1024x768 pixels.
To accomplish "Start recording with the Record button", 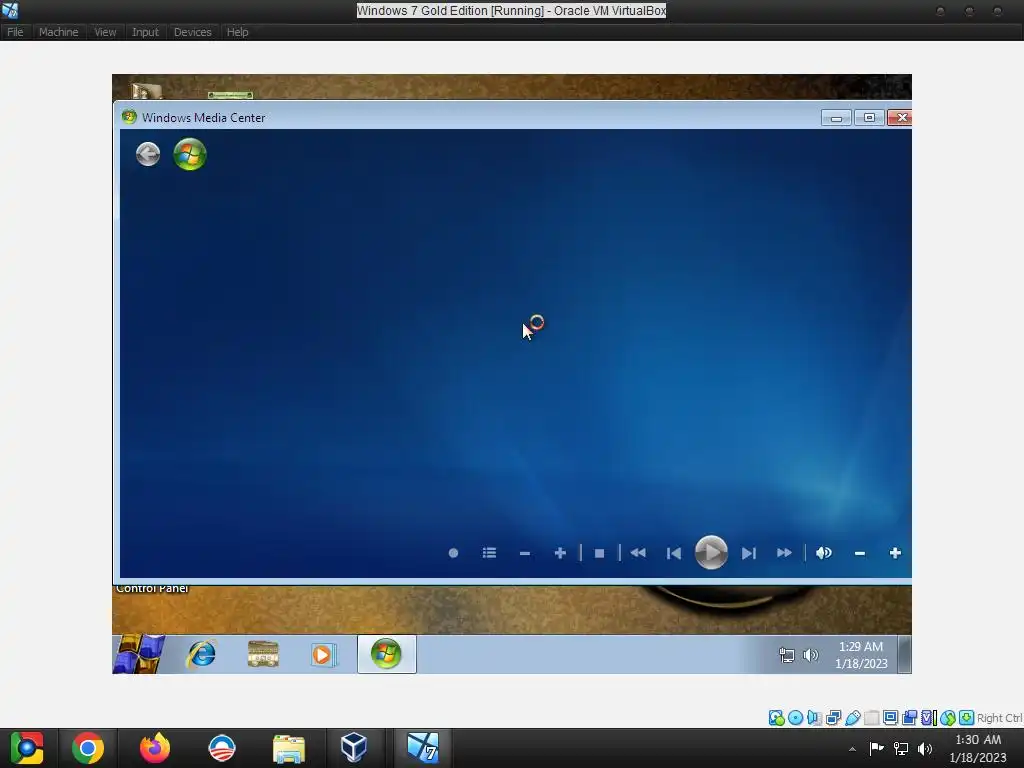I will (x=453, y=553).
